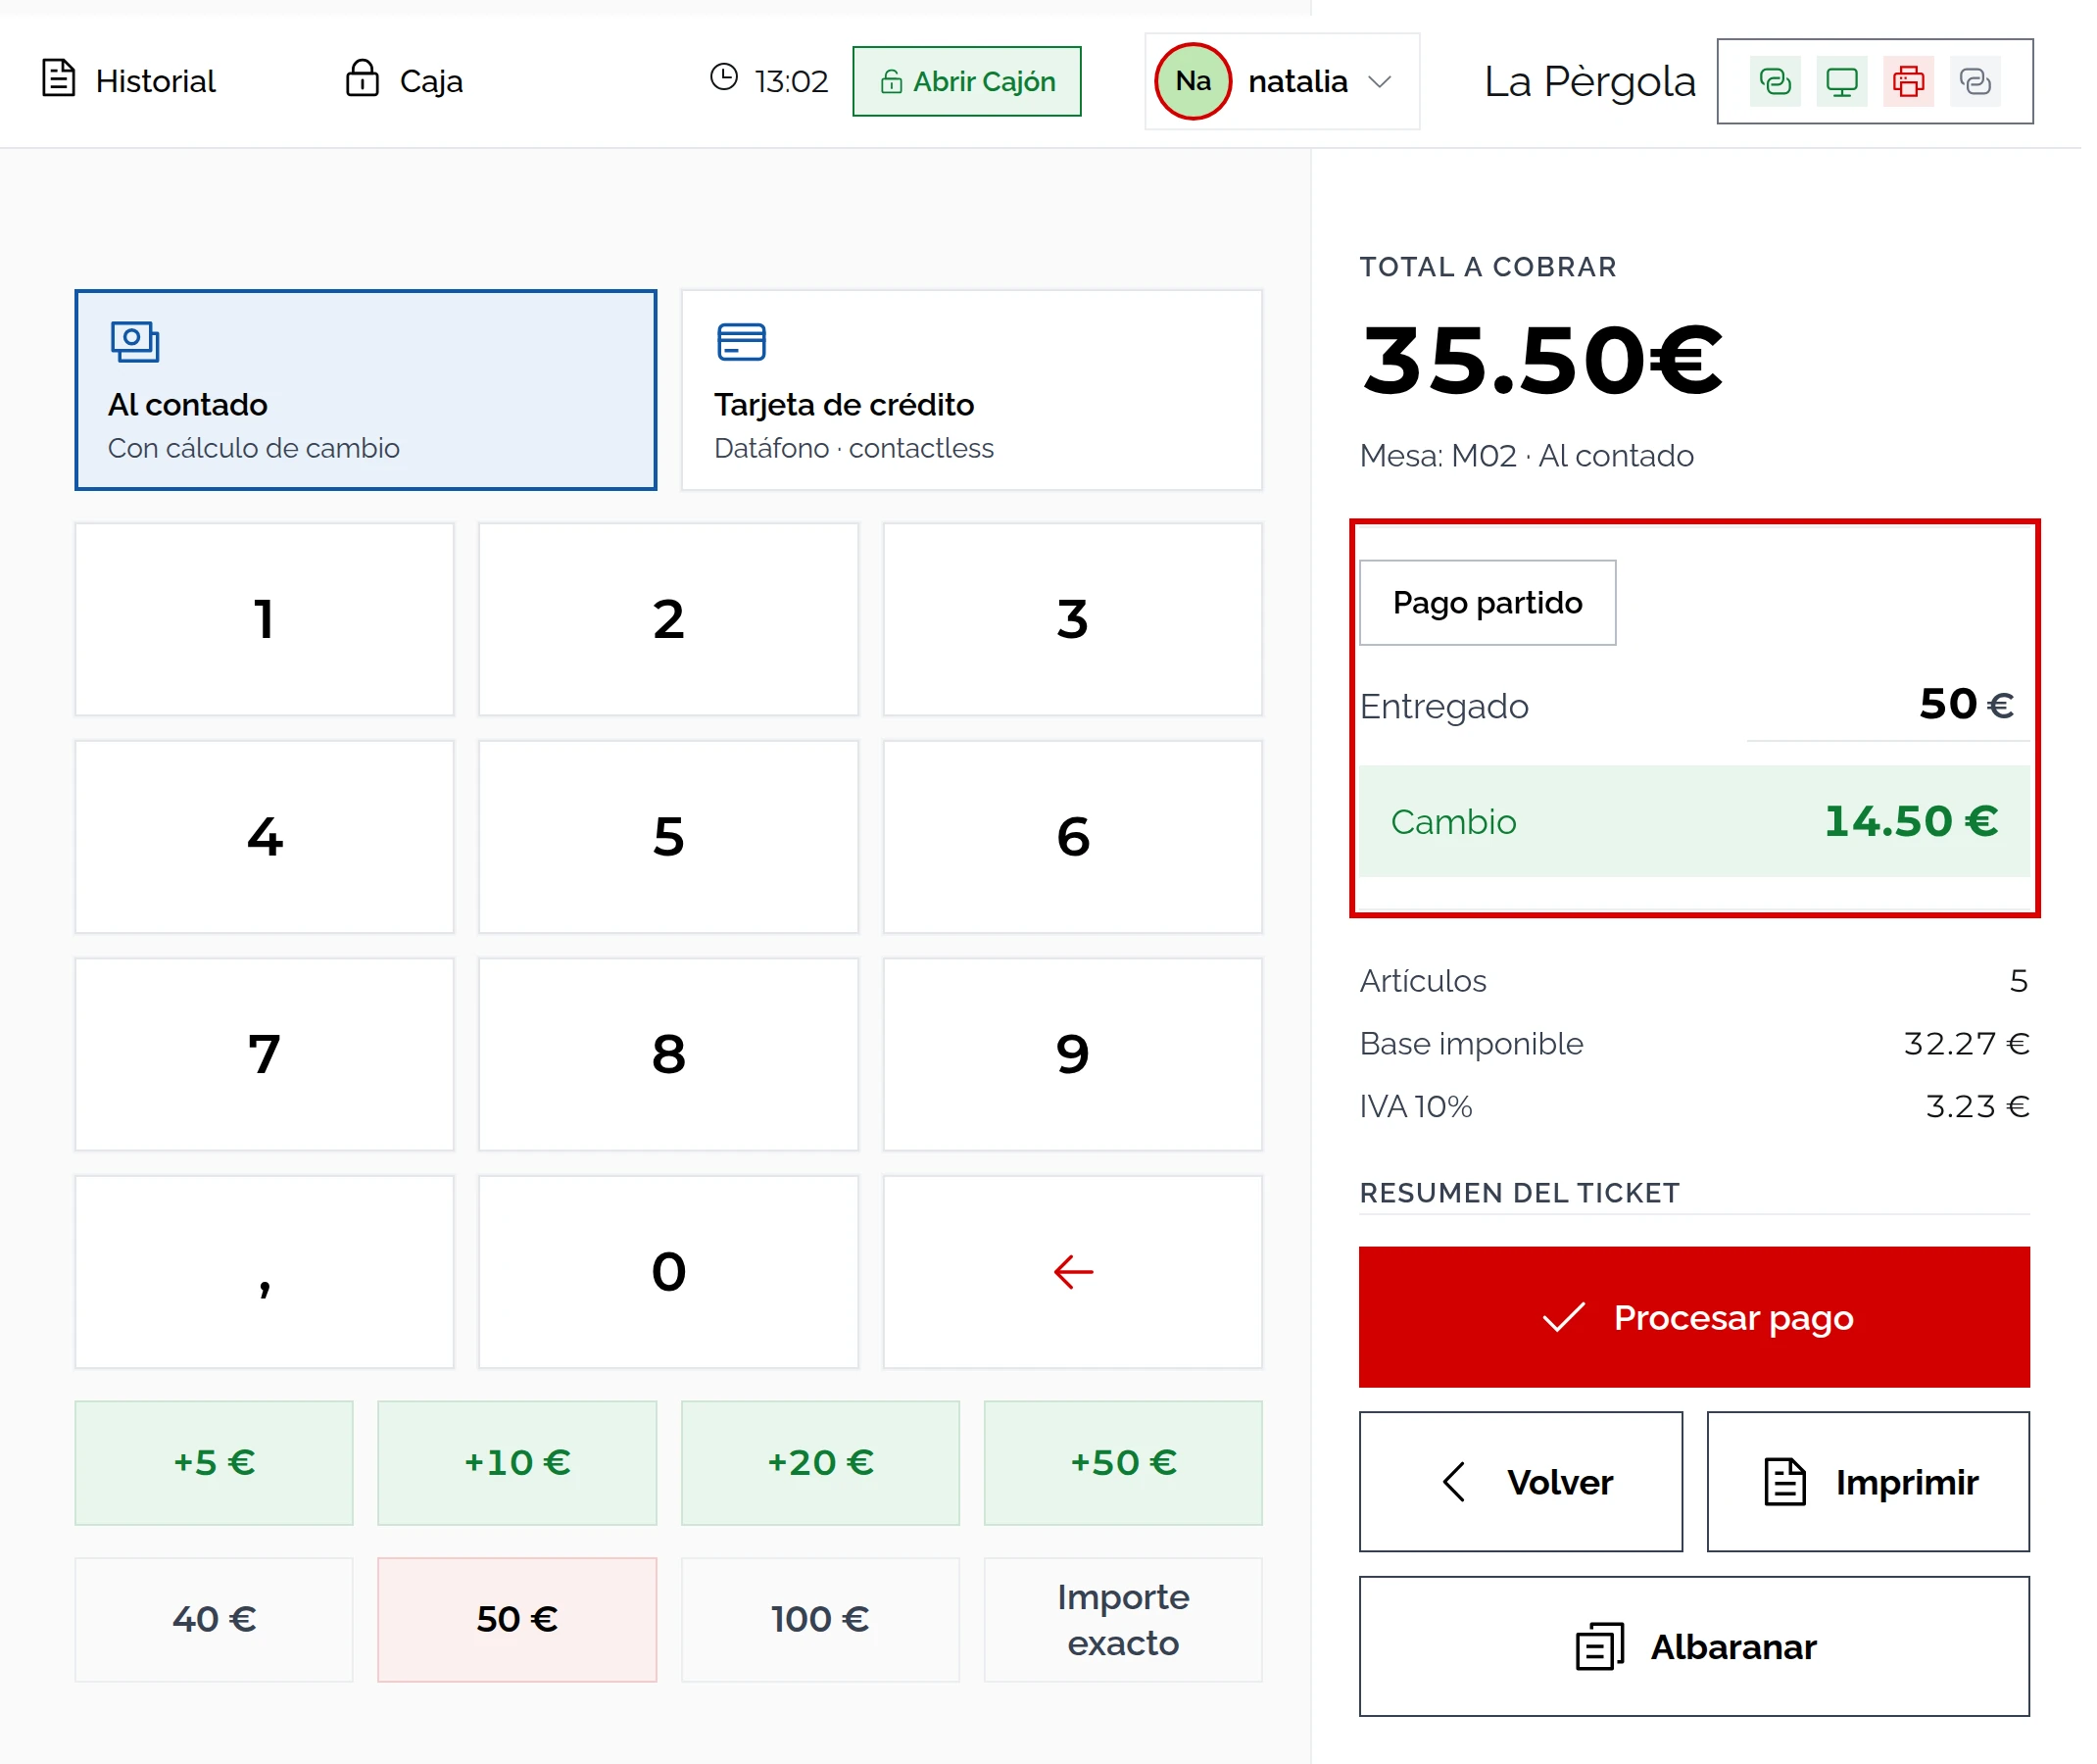This screenshot has height=1764, width=2097.
Task: Click the Albaranar button
Action: click(x=1695, y=1647)
